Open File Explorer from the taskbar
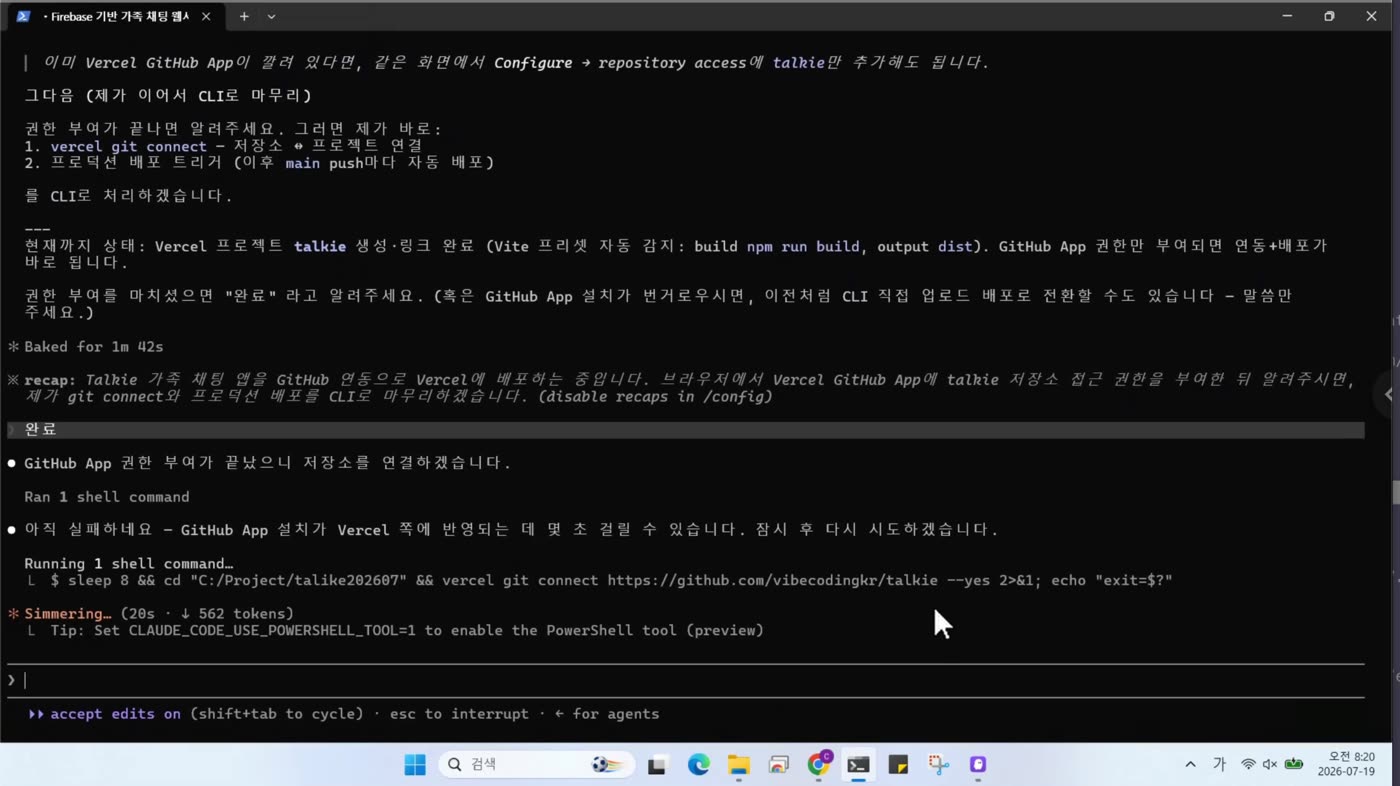 pyautogui.click(x=738, y=765)
